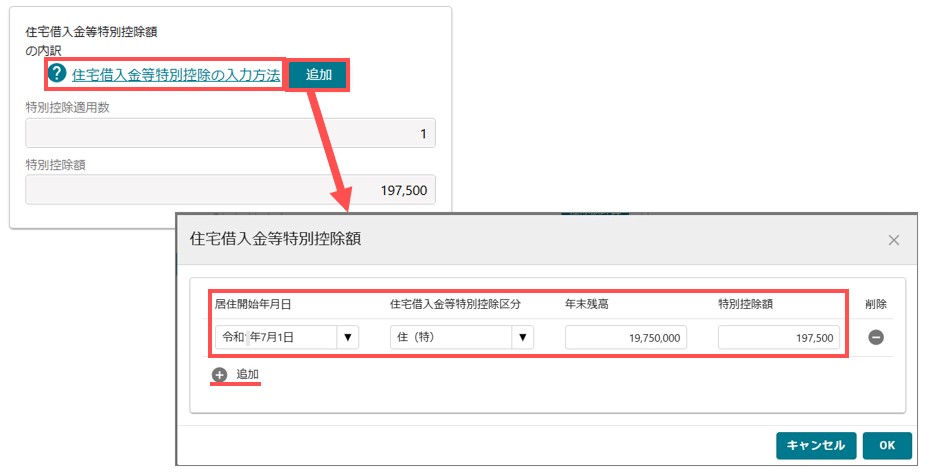The image size is (925, 475).
Task: Click the 年末残高 column header
Action: pos(586,304)
